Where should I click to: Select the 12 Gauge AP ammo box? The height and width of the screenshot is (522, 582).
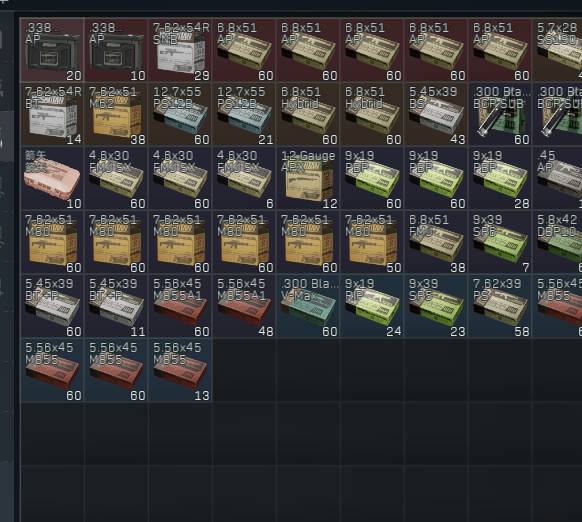point(308,179)
